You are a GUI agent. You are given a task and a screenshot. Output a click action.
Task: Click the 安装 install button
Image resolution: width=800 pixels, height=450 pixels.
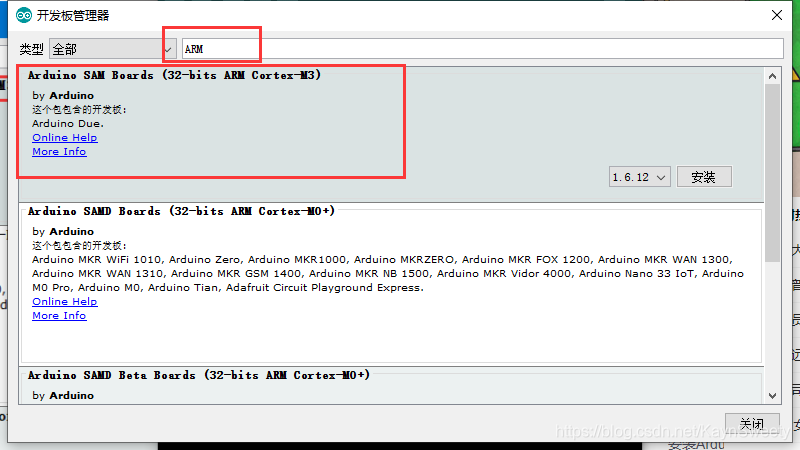point(704,177)
